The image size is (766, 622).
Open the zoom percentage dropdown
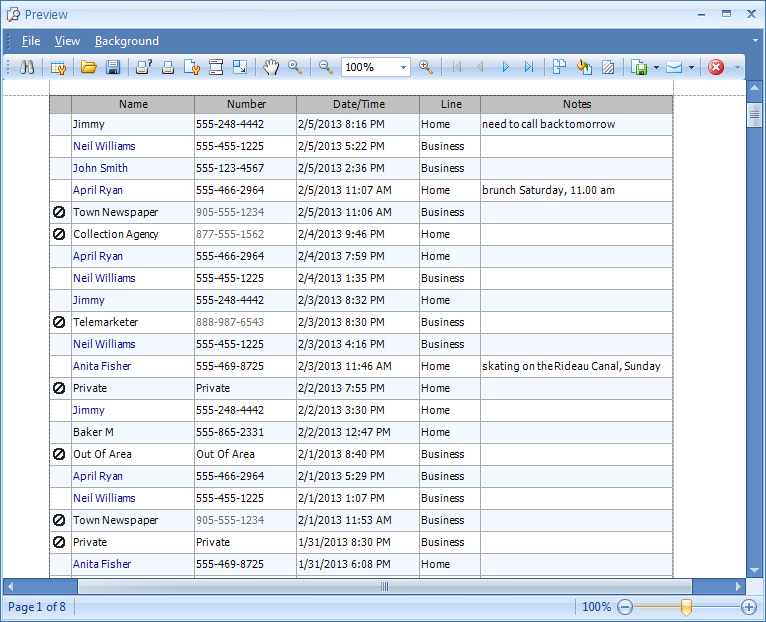(x=404, y=67)
